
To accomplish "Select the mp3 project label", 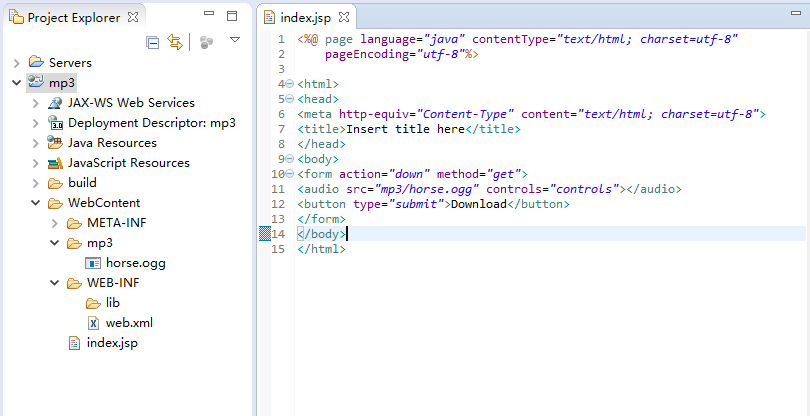I will click(x=62, y=83).
